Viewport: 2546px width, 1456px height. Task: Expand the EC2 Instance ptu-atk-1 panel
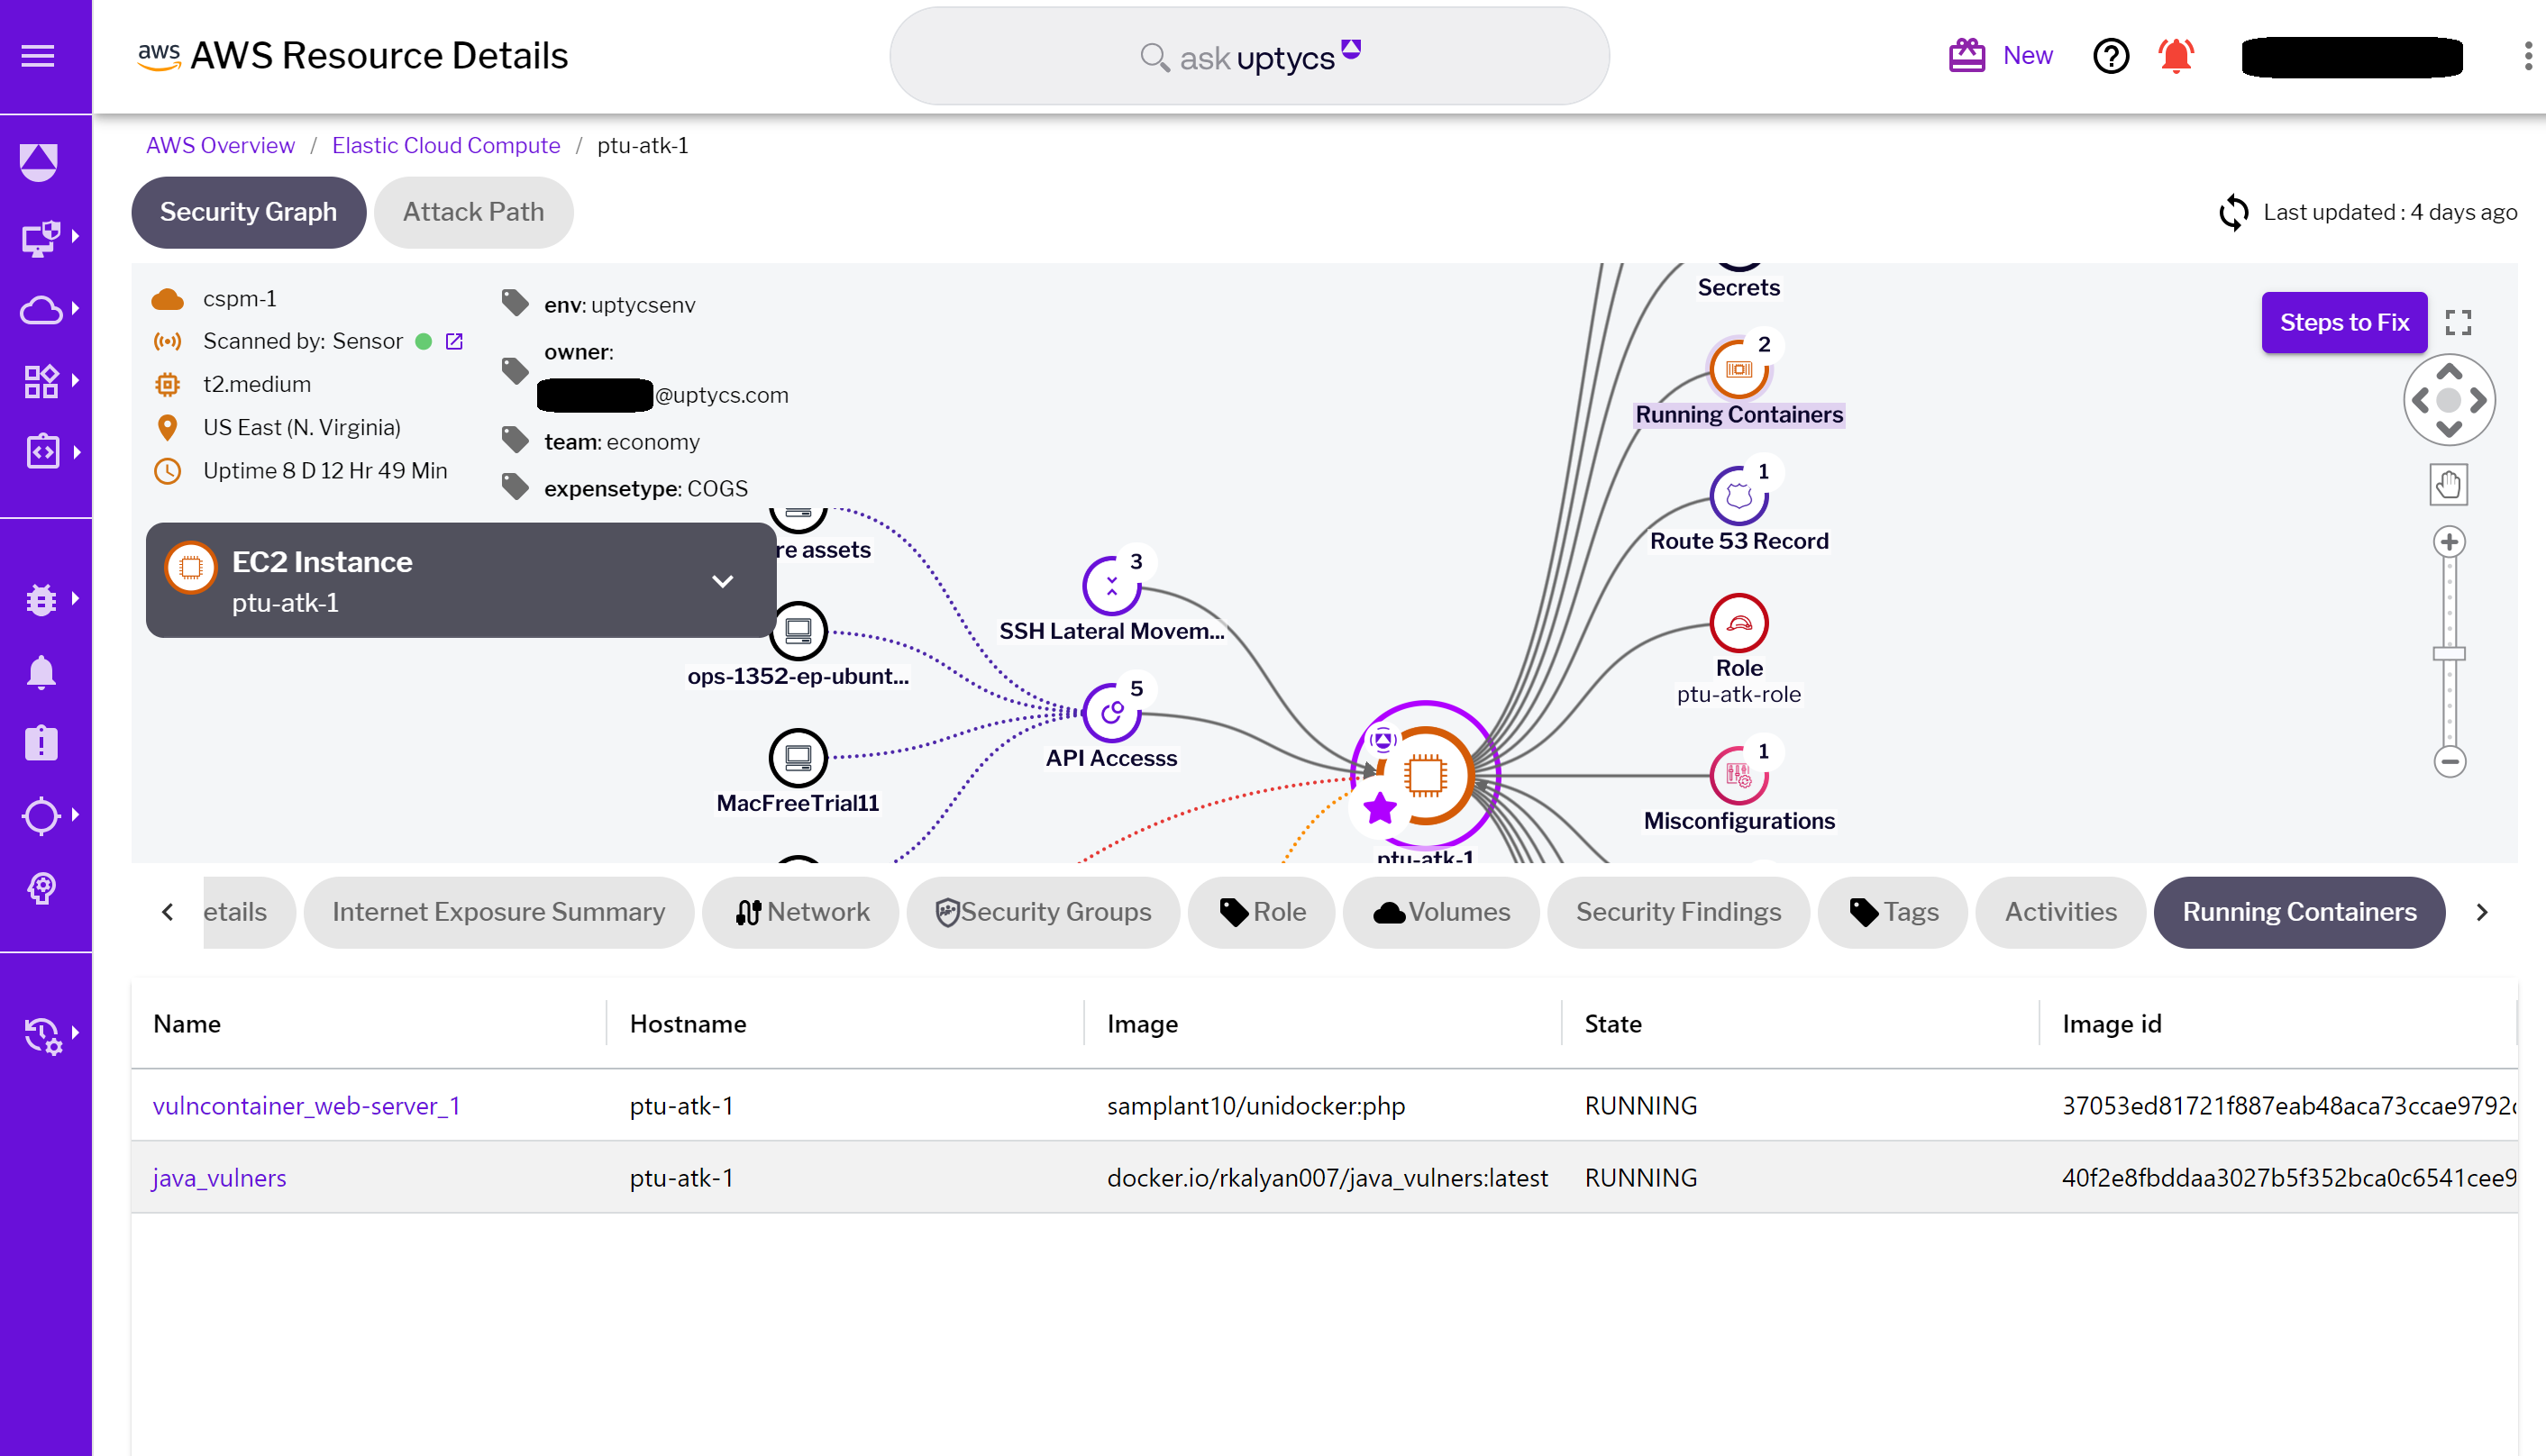click(723, 581)
